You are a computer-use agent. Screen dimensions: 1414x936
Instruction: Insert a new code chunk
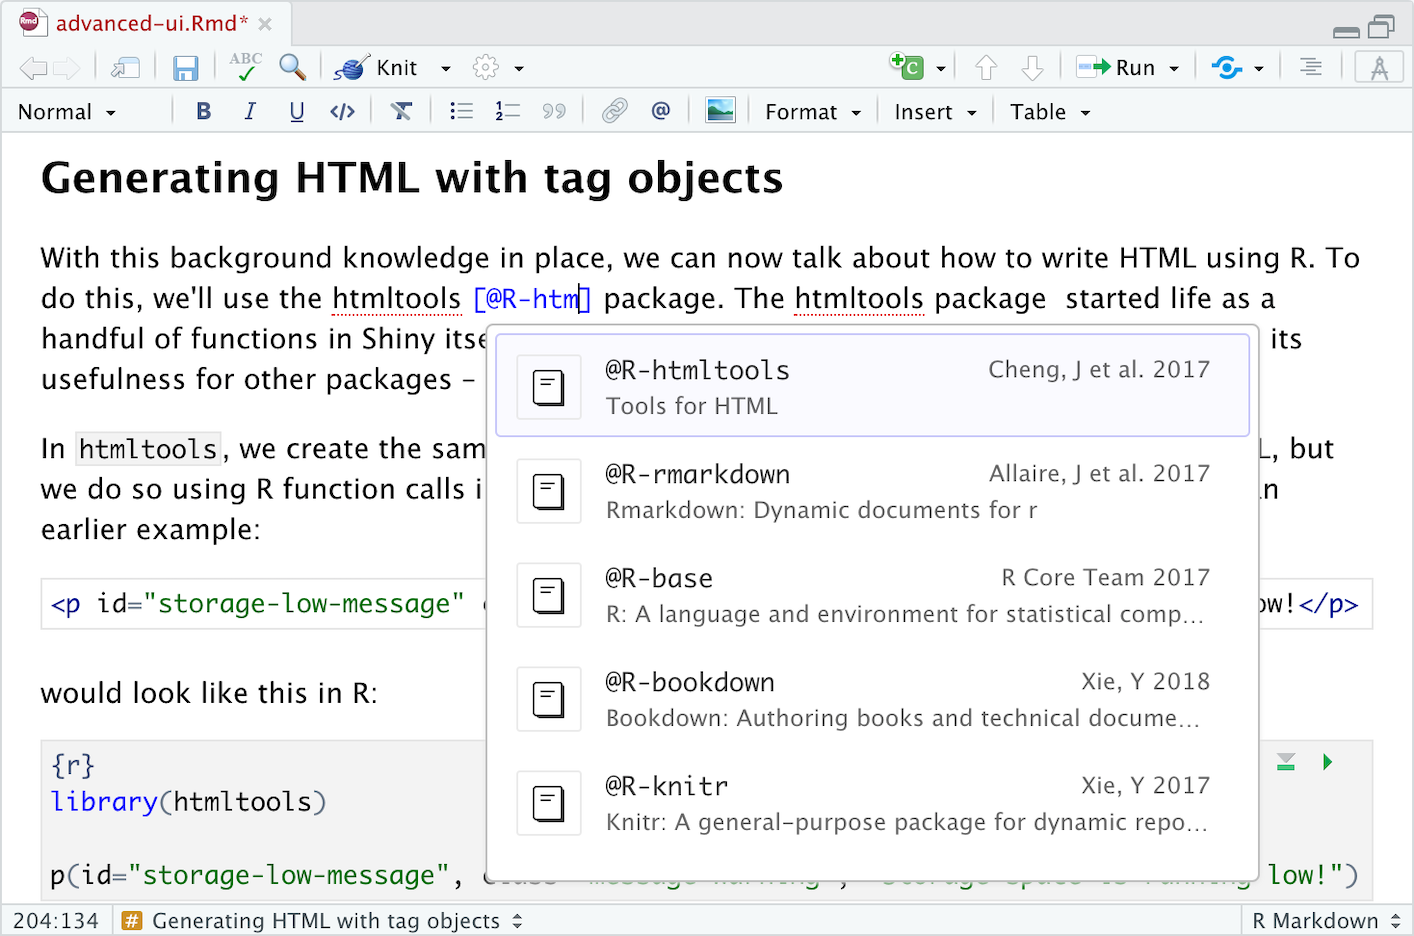click(907, 67)
